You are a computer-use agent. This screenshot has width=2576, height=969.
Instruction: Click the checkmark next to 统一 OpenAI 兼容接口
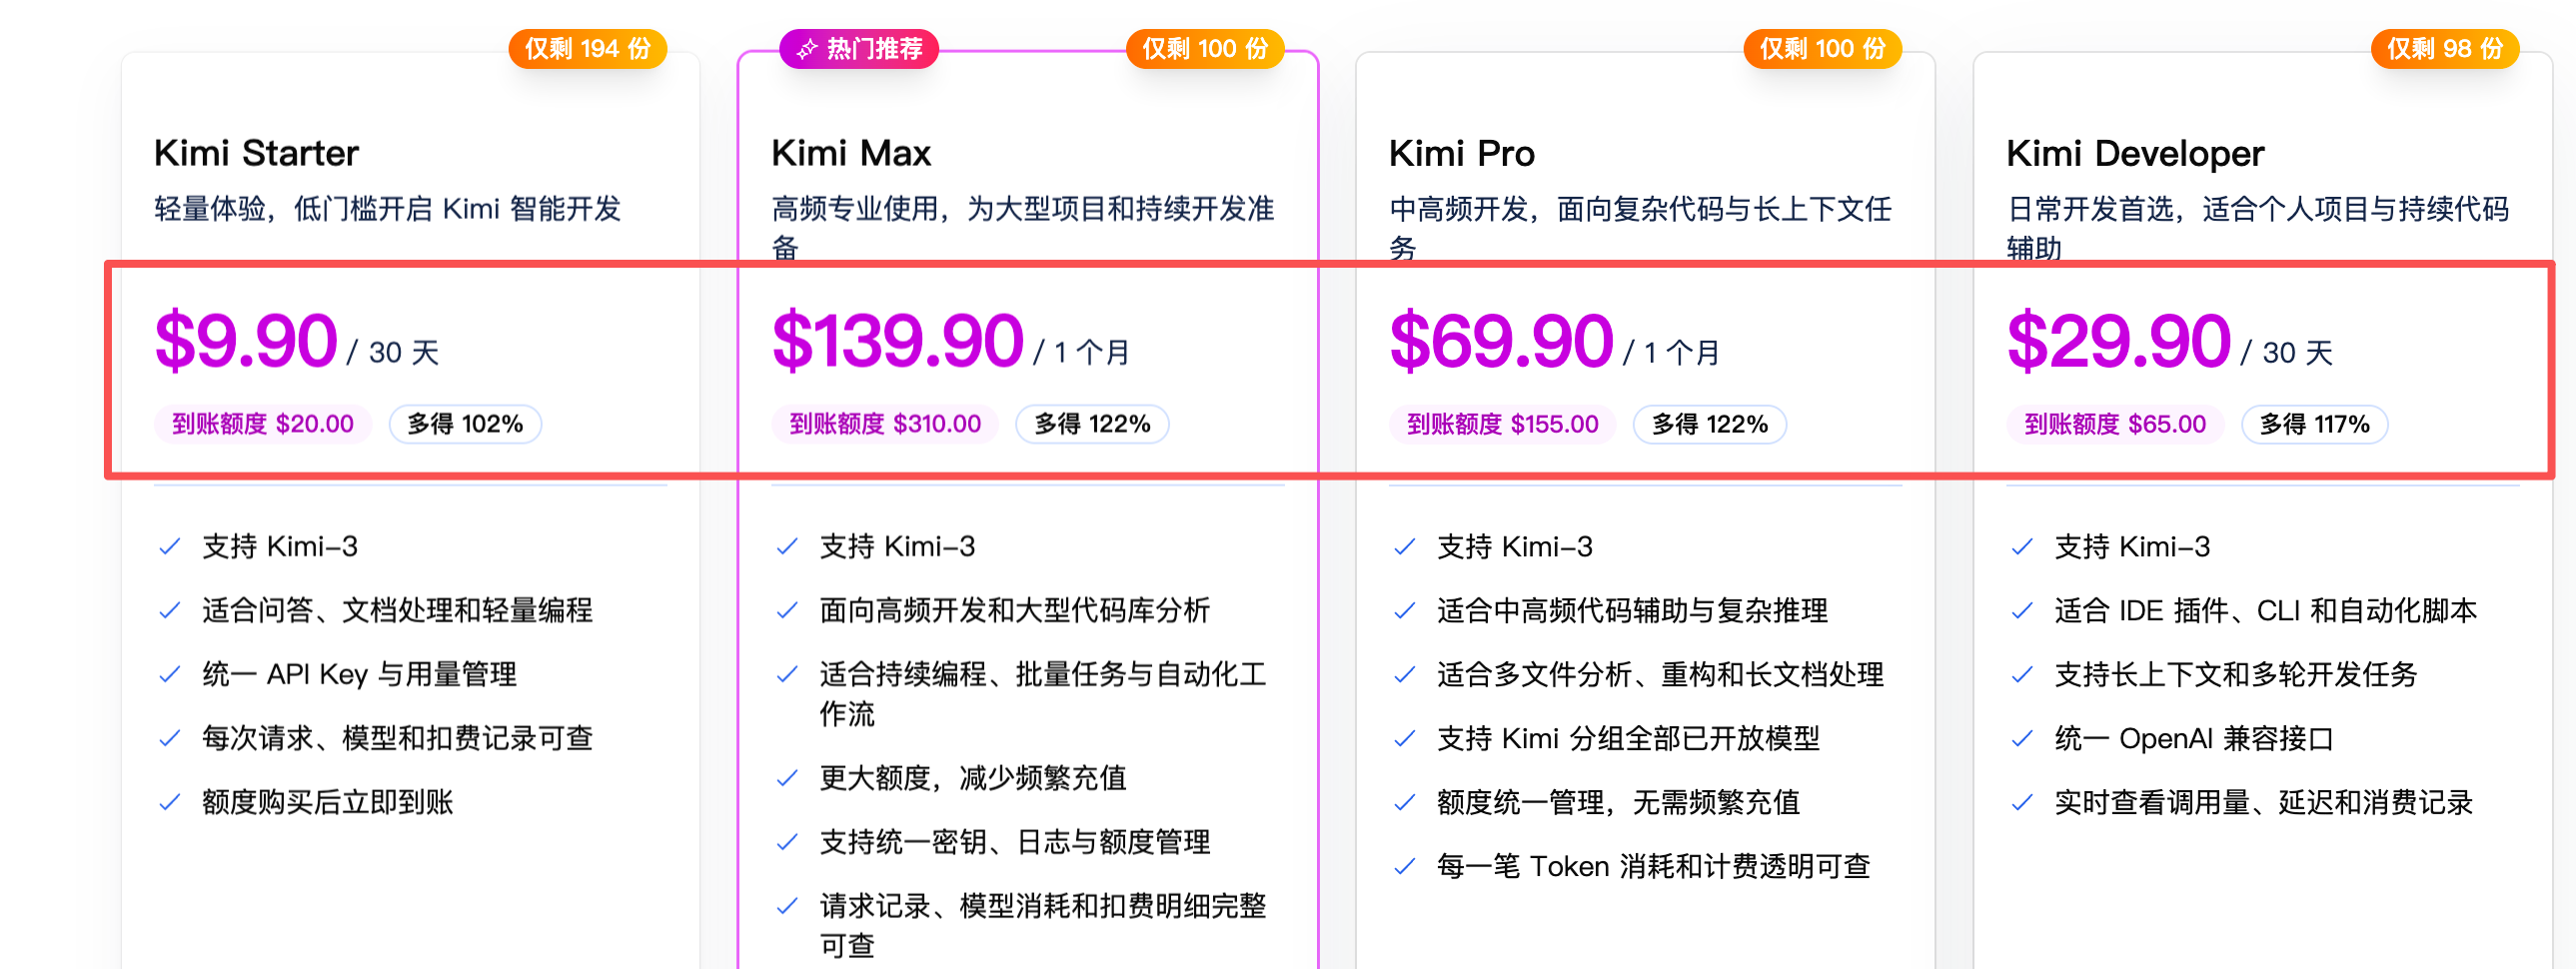click(x=2022, y=738)
